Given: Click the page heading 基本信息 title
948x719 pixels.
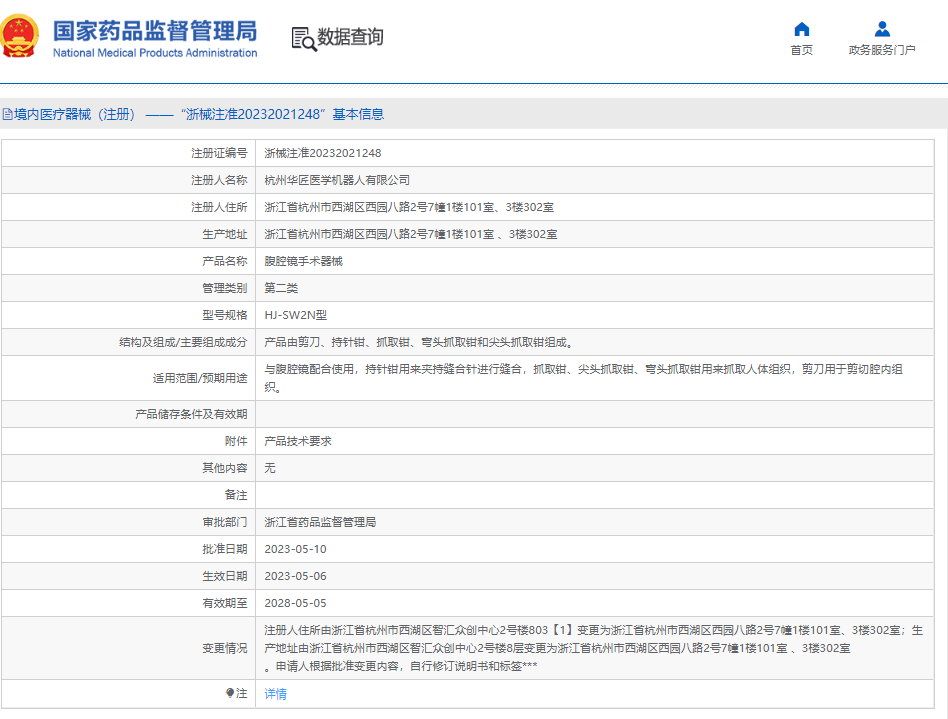Looking at the screenshot, I should tap(358, 114).
